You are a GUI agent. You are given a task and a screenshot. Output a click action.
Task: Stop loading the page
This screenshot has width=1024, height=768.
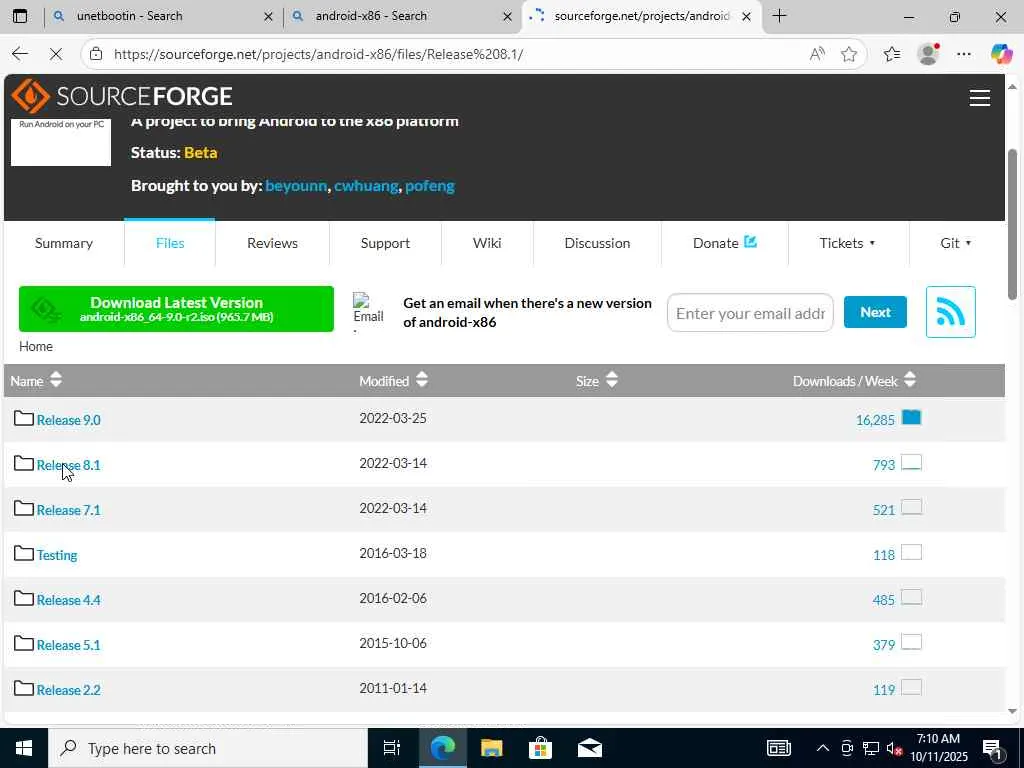pyautogui.click(x=56, y=54)
